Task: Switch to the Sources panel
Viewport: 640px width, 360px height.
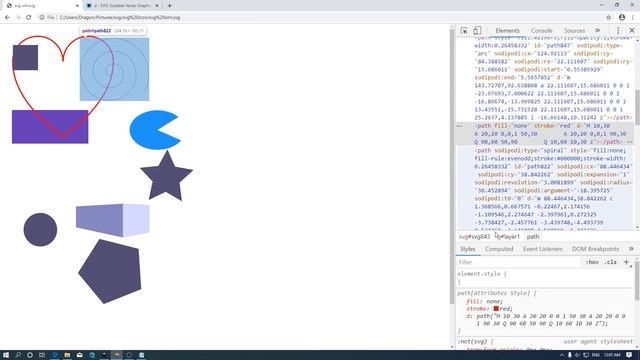Action: click(574, 31)
